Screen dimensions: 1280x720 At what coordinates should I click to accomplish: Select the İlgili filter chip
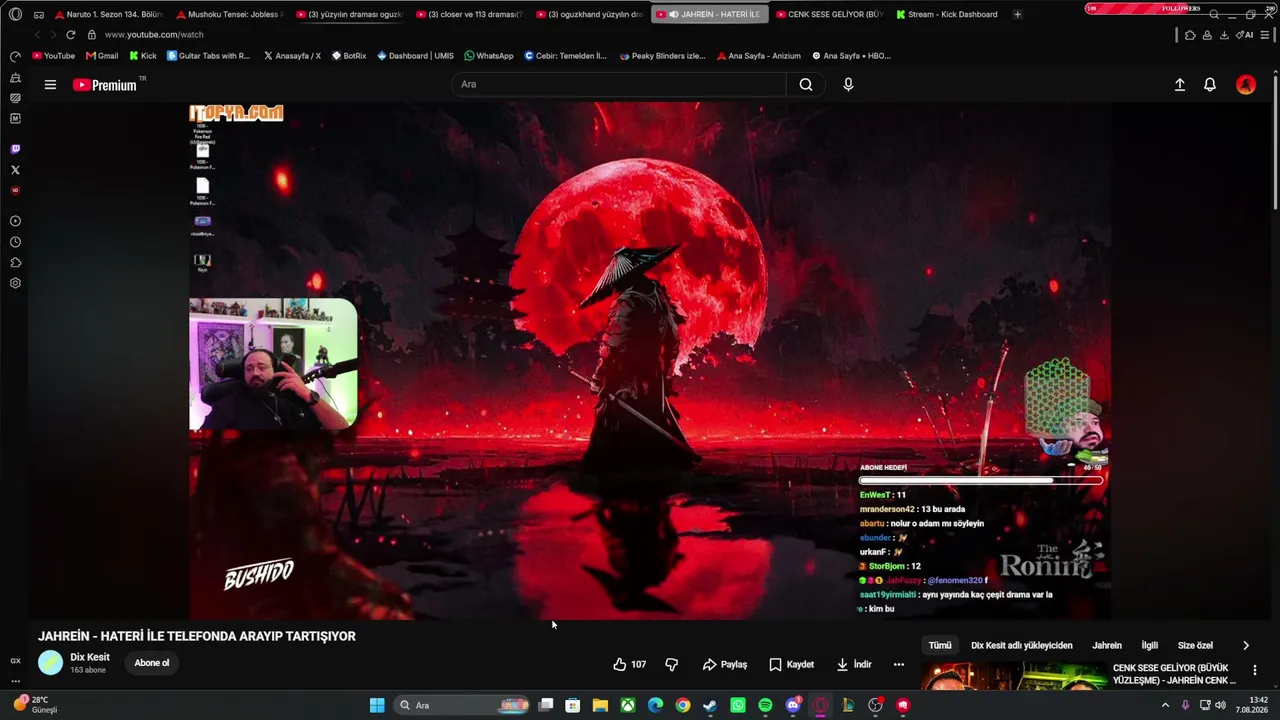click(1150, 645)
